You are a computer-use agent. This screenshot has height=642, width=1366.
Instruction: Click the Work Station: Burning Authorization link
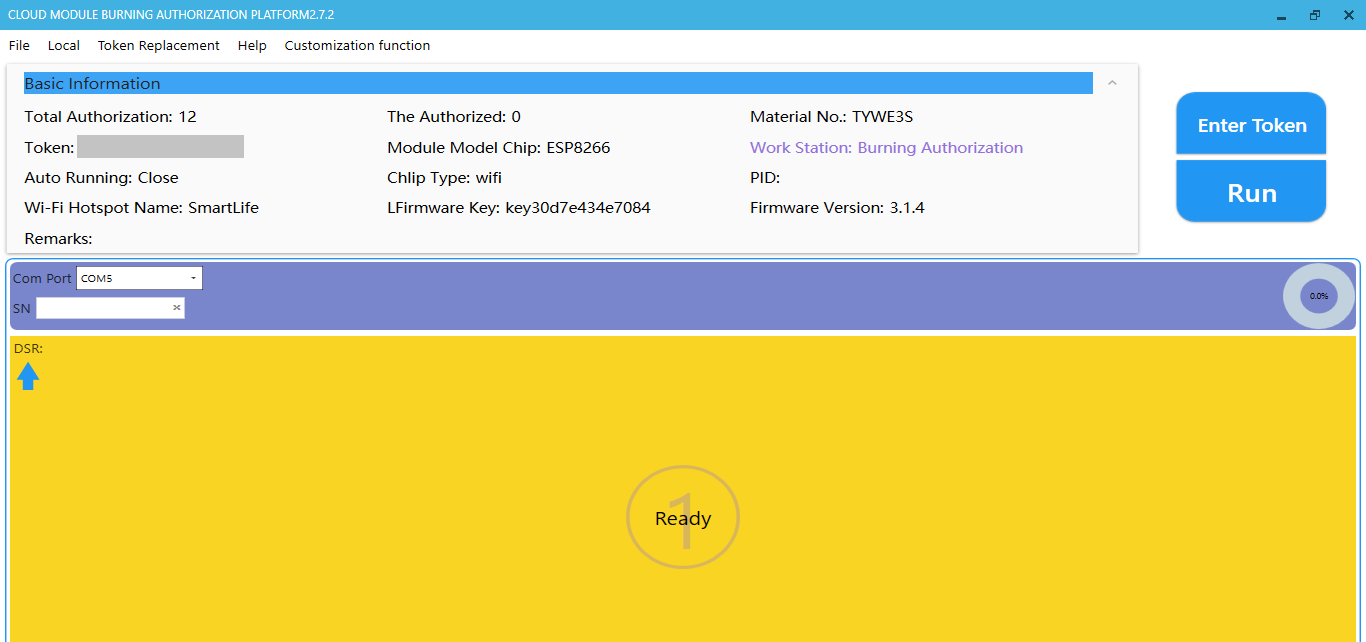tap(886, 147)
